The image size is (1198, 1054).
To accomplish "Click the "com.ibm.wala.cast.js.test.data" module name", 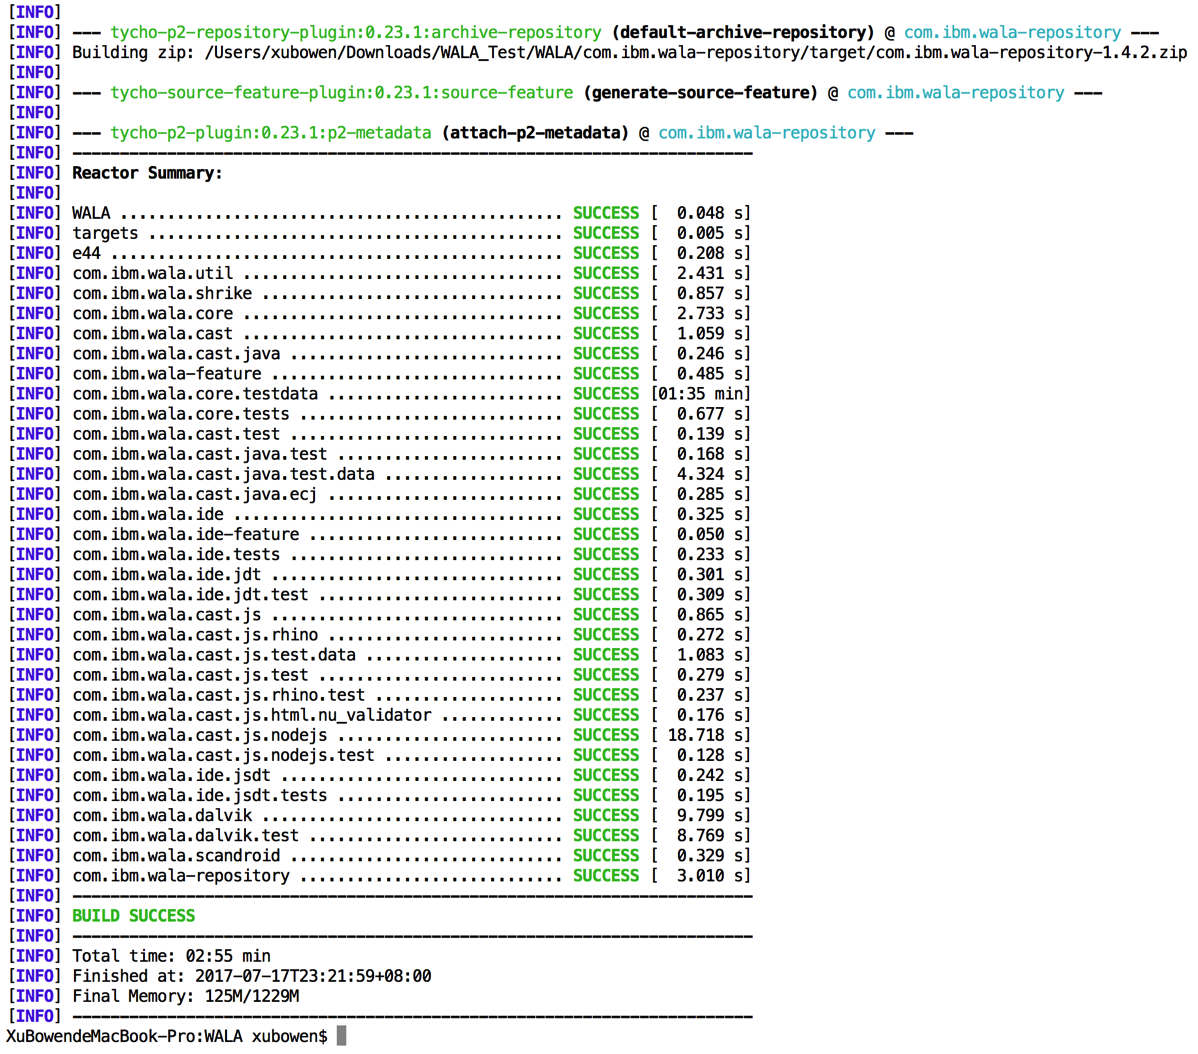I will click(214, 655).
